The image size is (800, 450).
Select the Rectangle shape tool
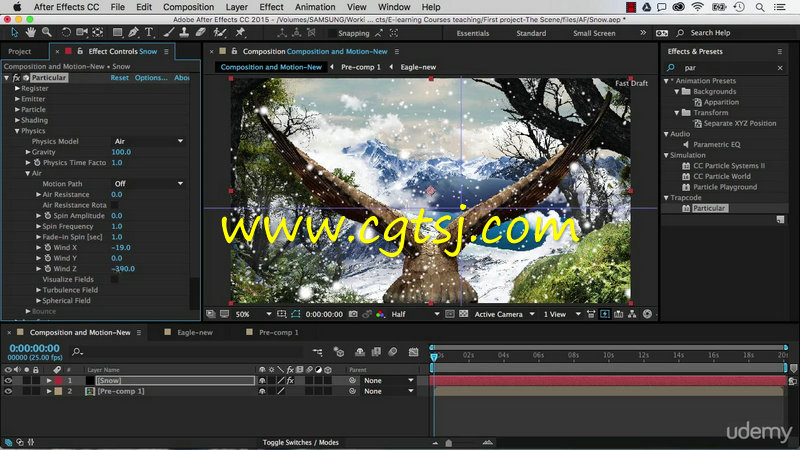117,33
